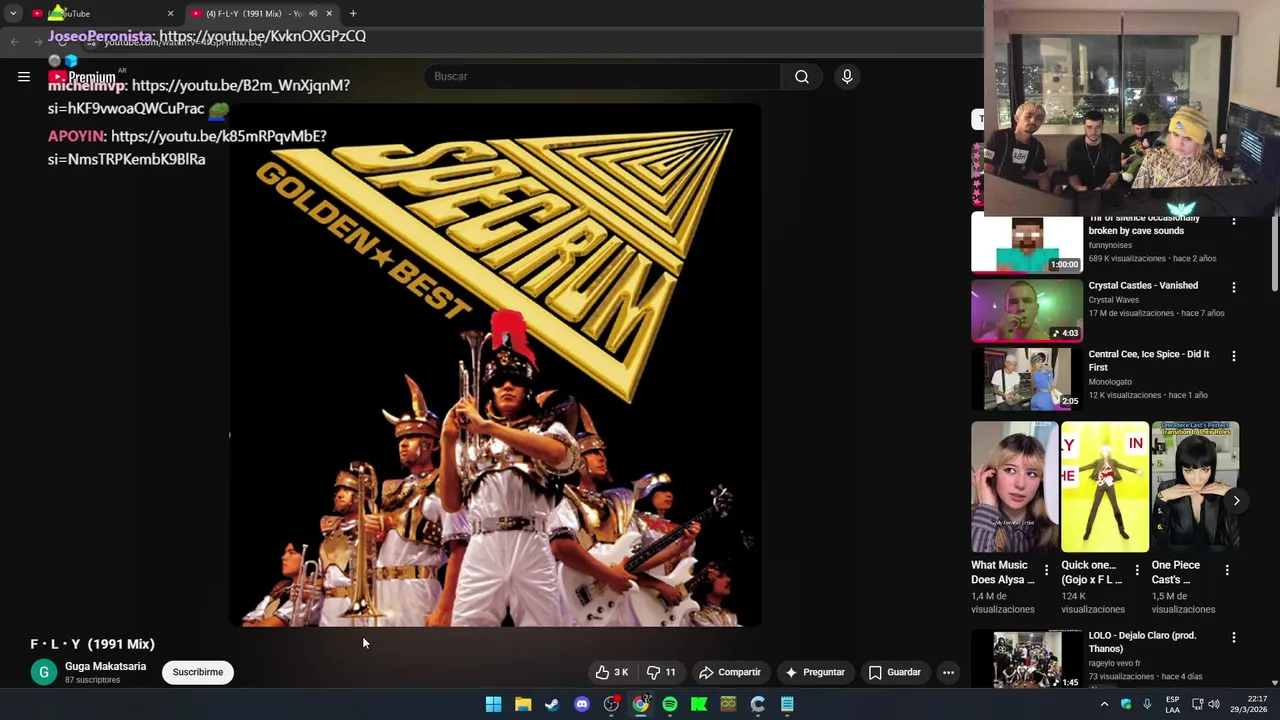Open File Explorer from the taskbar
The width and height of the screenshot is (1280, 720).
(x=523, y=704)
